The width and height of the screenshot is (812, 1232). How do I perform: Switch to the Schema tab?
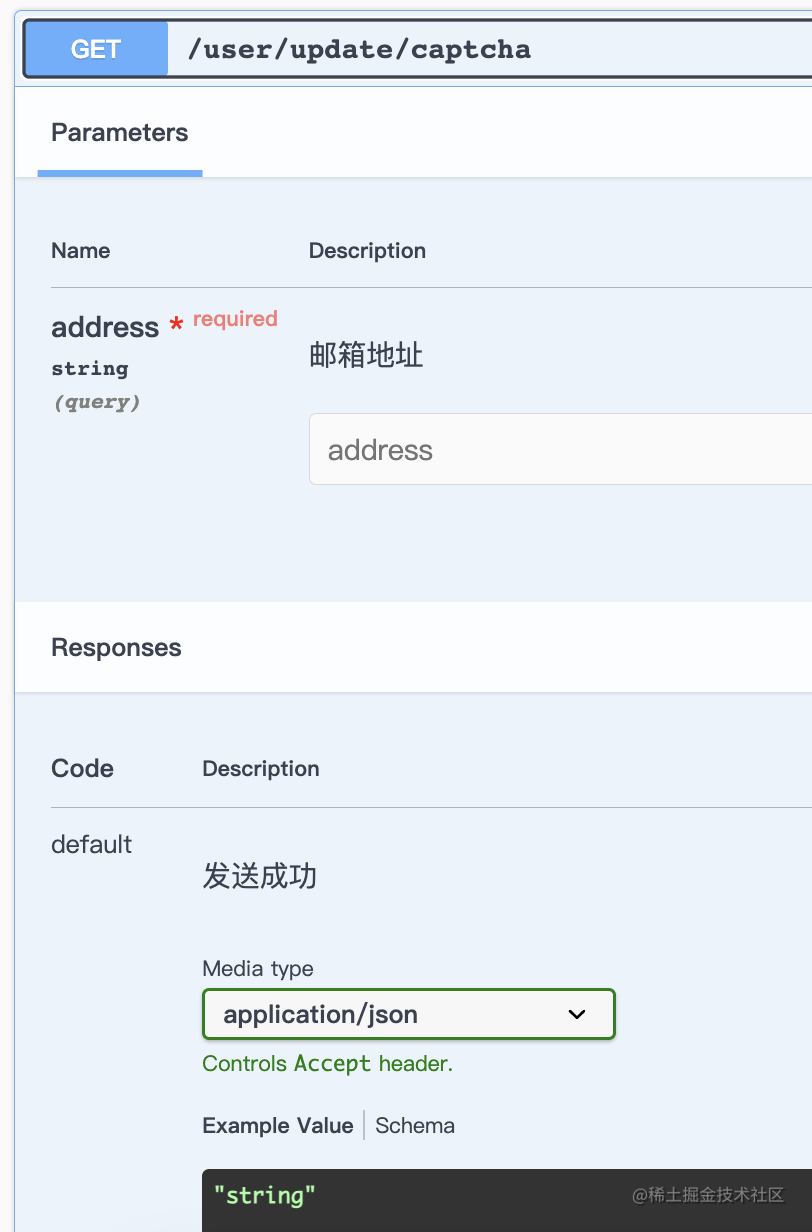click(x=415, y=1125)
